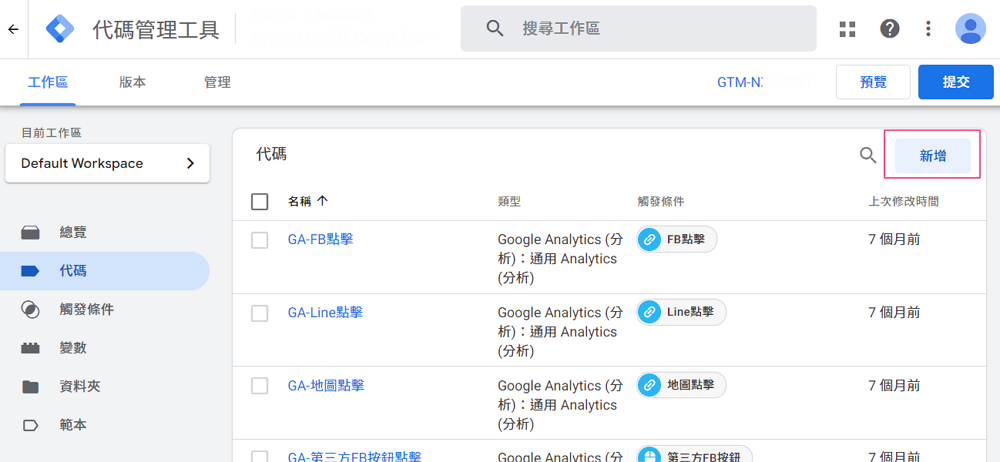Click the FB點擊 trigger link icon
The height and width of the screenshot is (462, 1000).
(649, 240)
